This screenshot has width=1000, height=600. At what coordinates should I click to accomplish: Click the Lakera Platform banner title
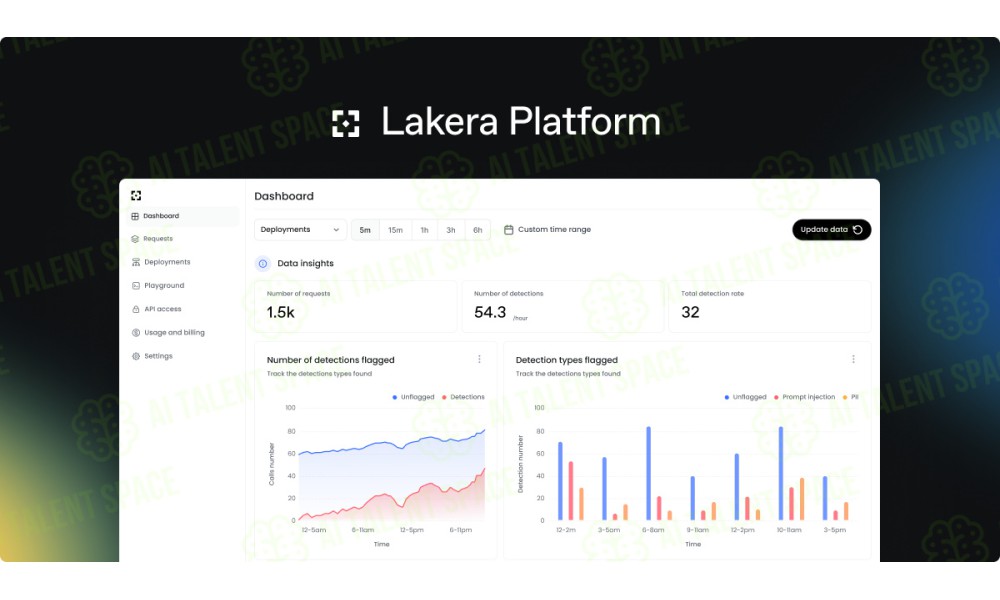[x=521, y=121]
